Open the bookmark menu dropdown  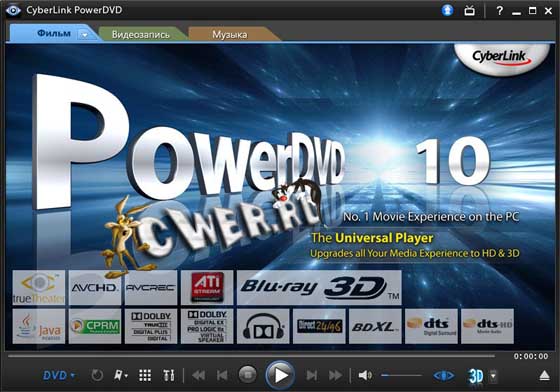(120, 376)
